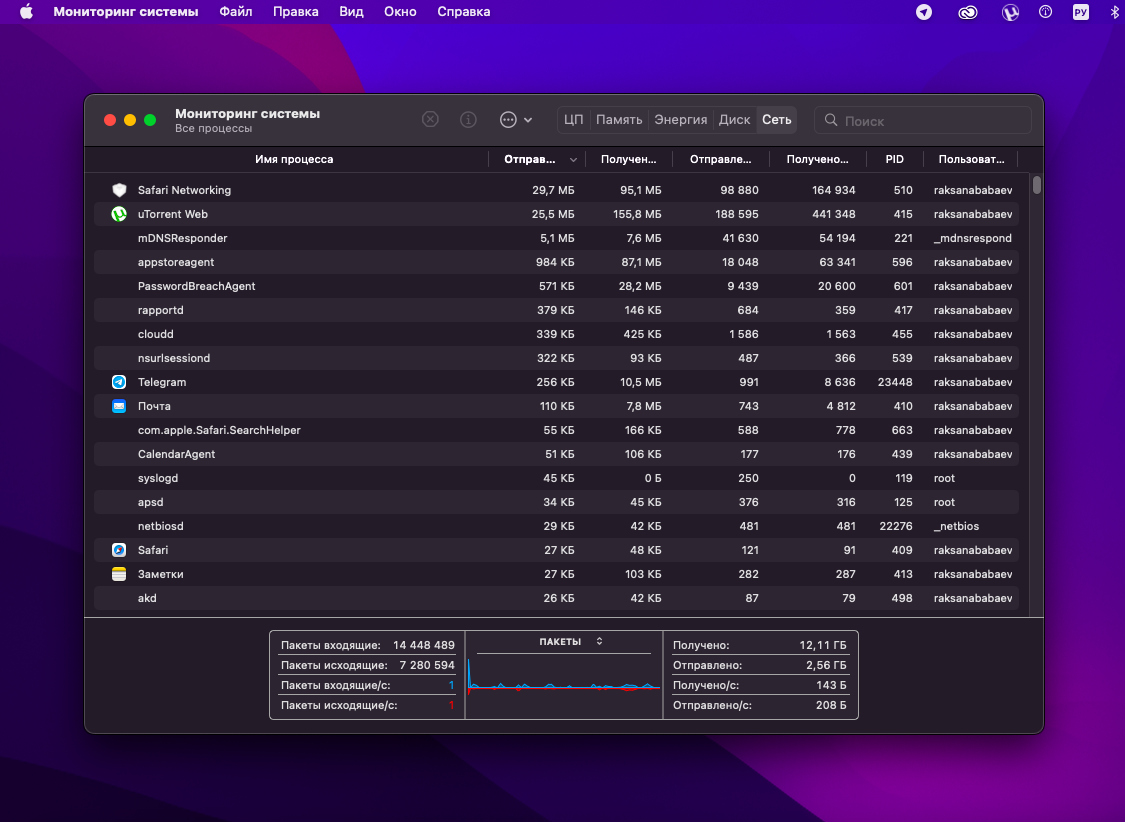
Task: Click the Почта mail app icon
Action: [119, 406]
